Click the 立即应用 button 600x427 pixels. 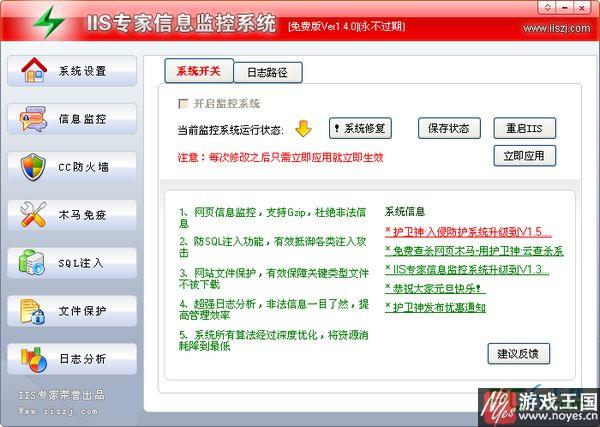[x=525, y=156]
